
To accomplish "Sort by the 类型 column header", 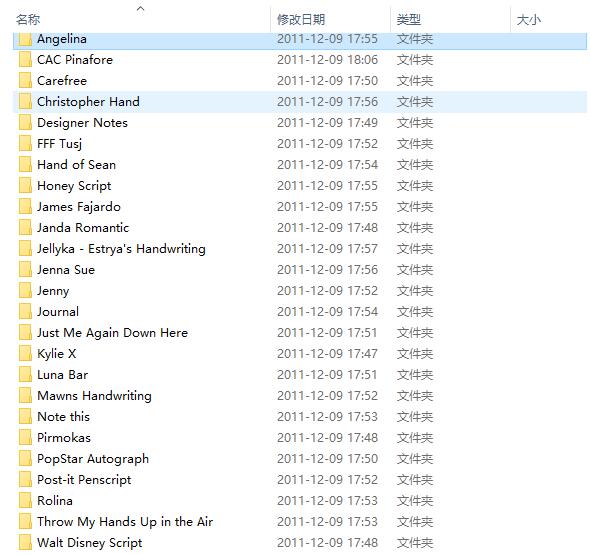I will pyautogui.click(x=409, y=20).
